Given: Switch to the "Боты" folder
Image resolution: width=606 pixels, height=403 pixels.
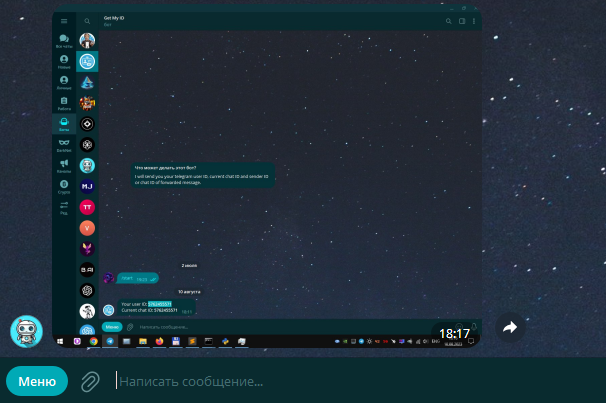Looking at the screenshot, I should 64,123.
